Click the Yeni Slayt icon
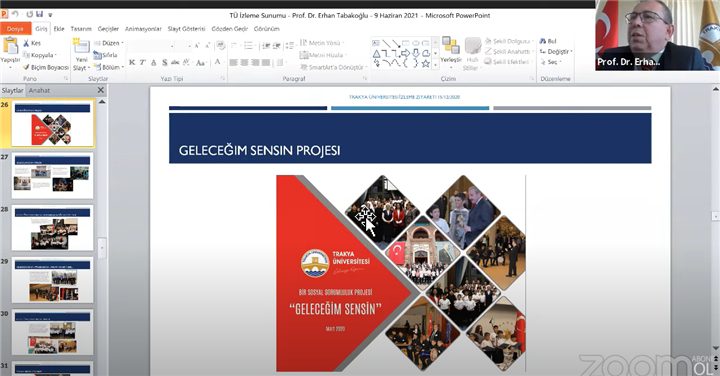Viewport: 720px width, 376px height. [x=81, y=46]
